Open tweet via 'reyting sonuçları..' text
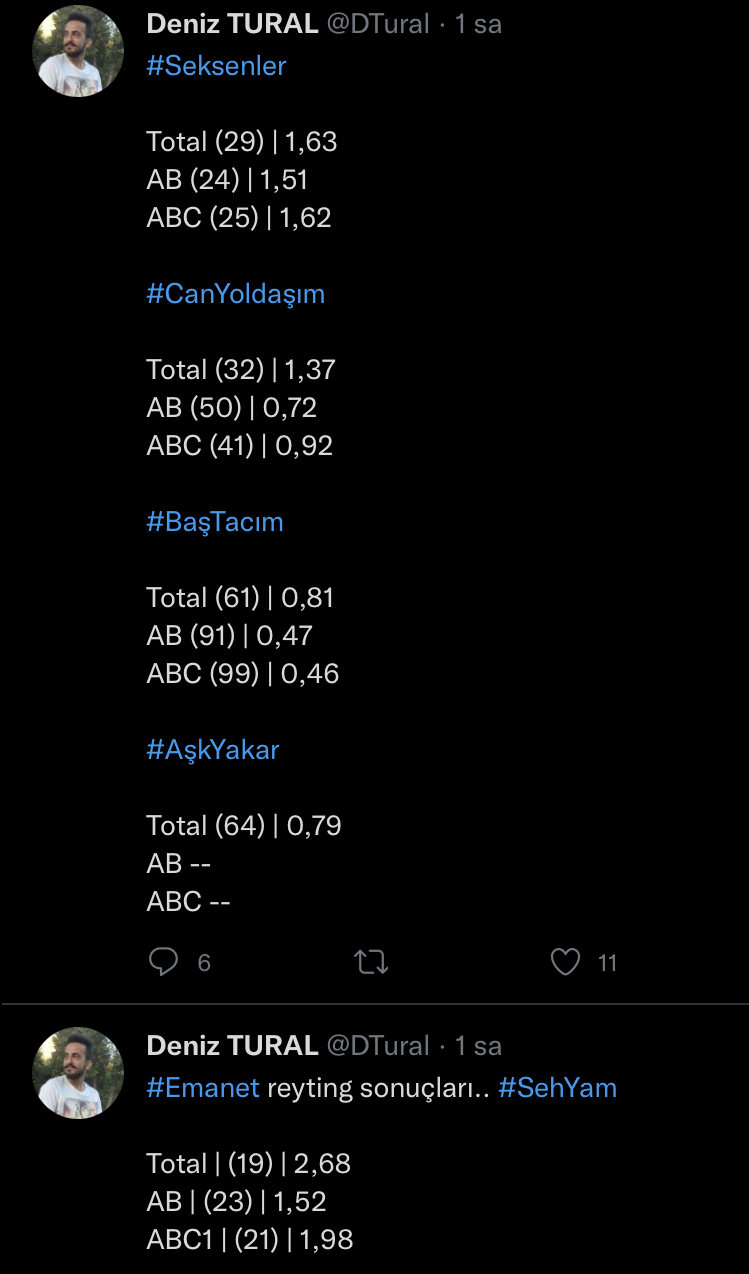The width and height of the screenshot is (749, 1274). point(378,1088)
